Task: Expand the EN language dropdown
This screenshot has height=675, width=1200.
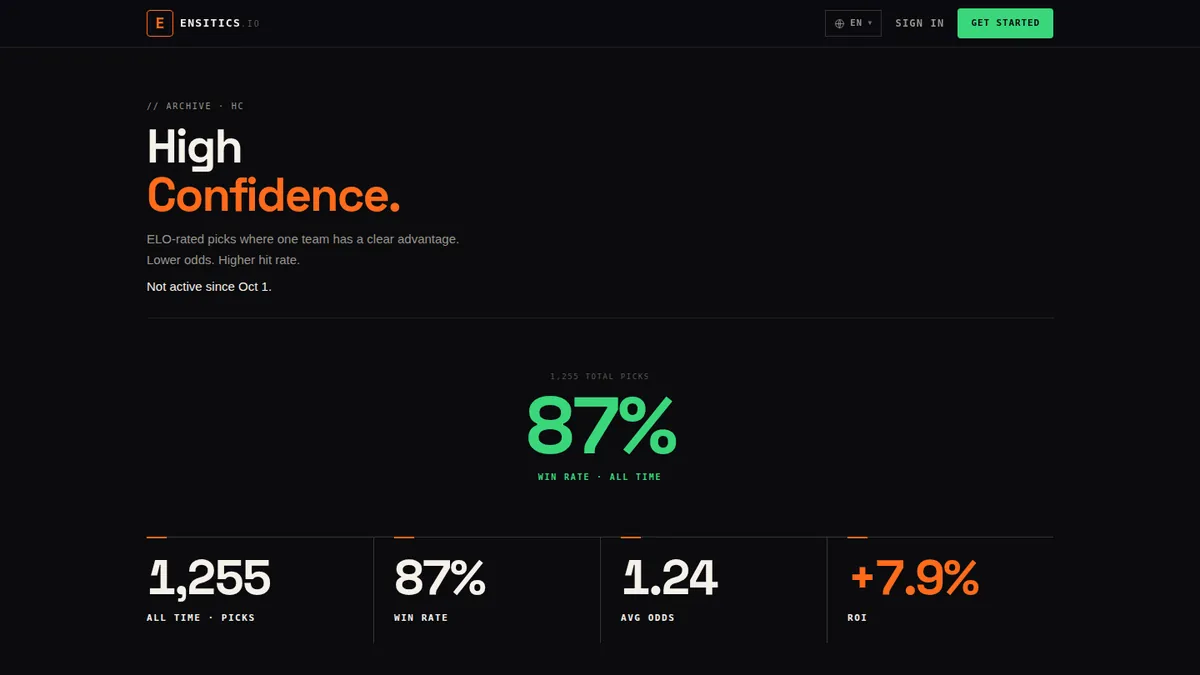Action: pos(853,23)
